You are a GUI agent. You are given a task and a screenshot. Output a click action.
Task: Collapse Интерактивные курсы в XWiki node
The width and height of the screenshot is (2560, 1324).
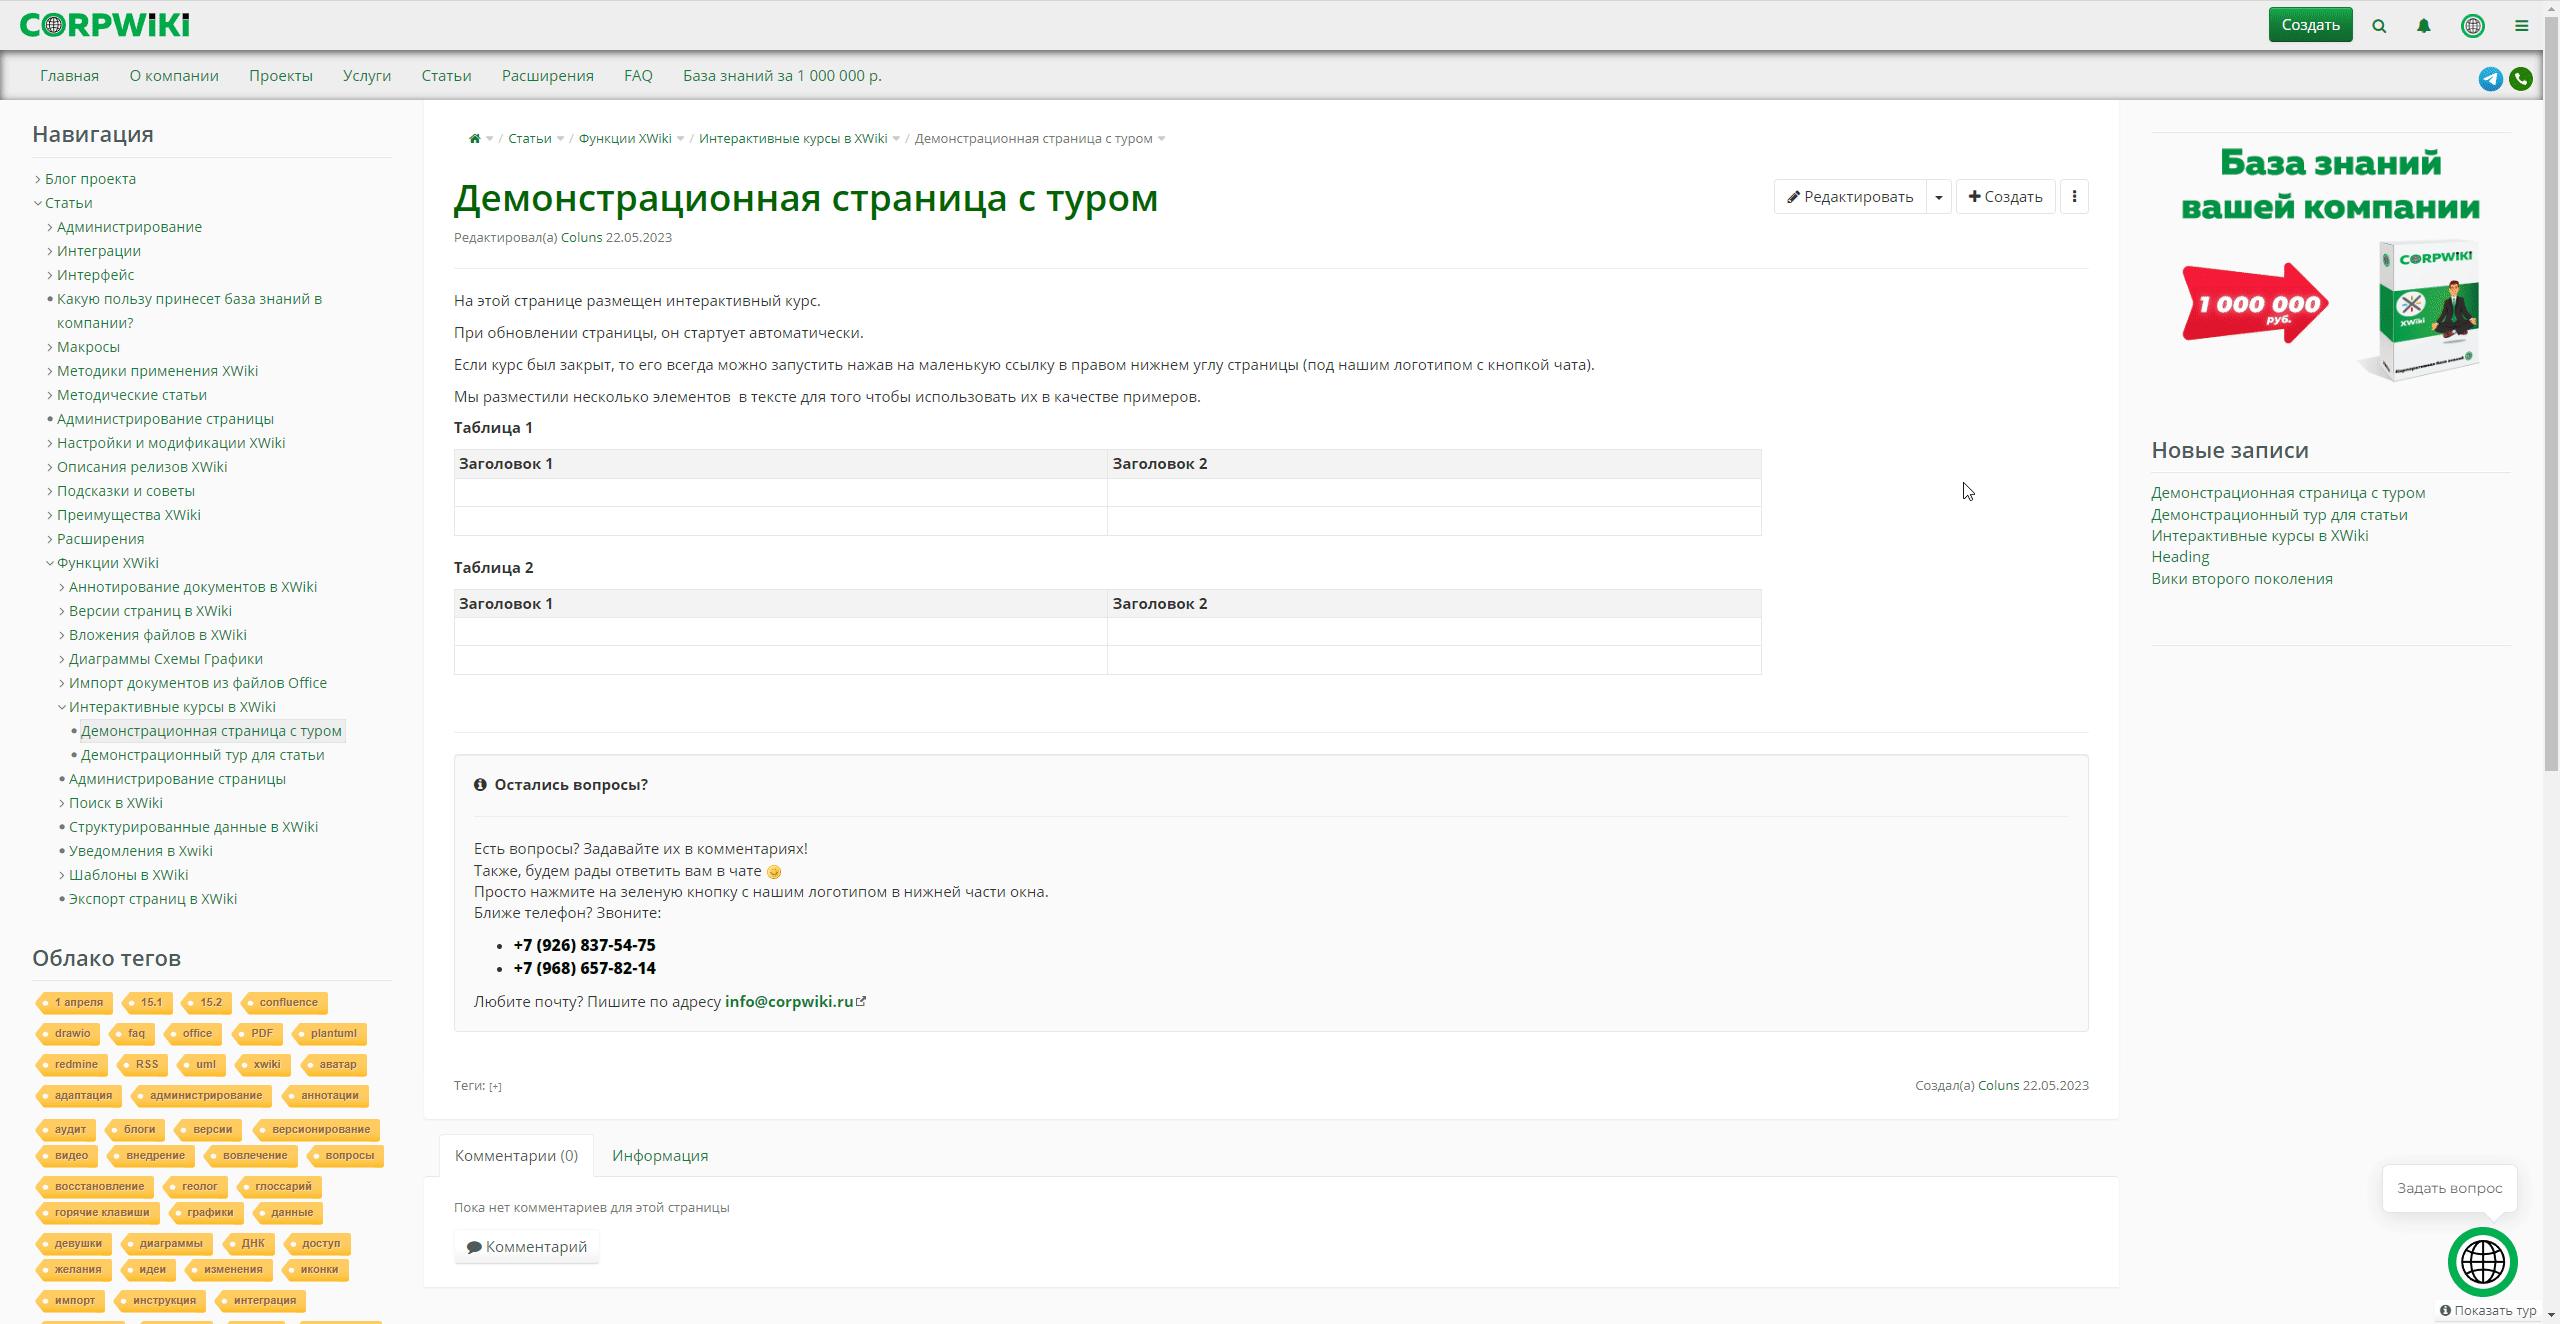62,707
